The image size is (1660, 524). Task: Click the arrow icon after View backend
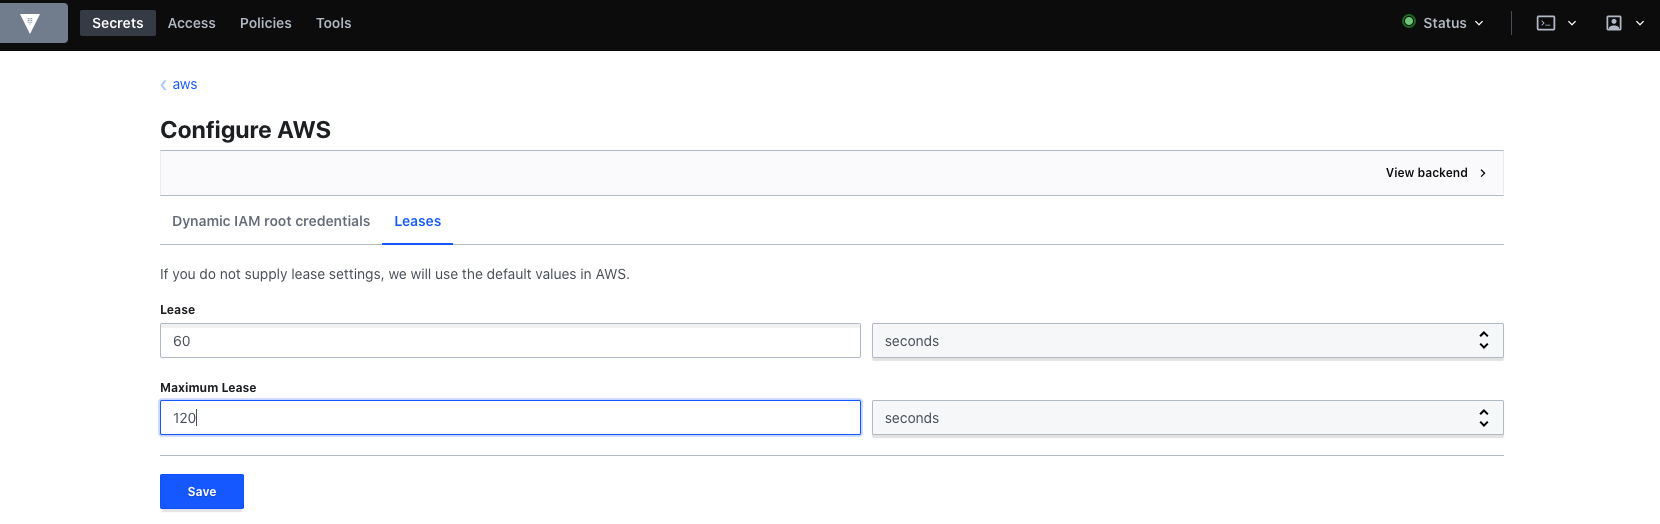[1483, 173]
